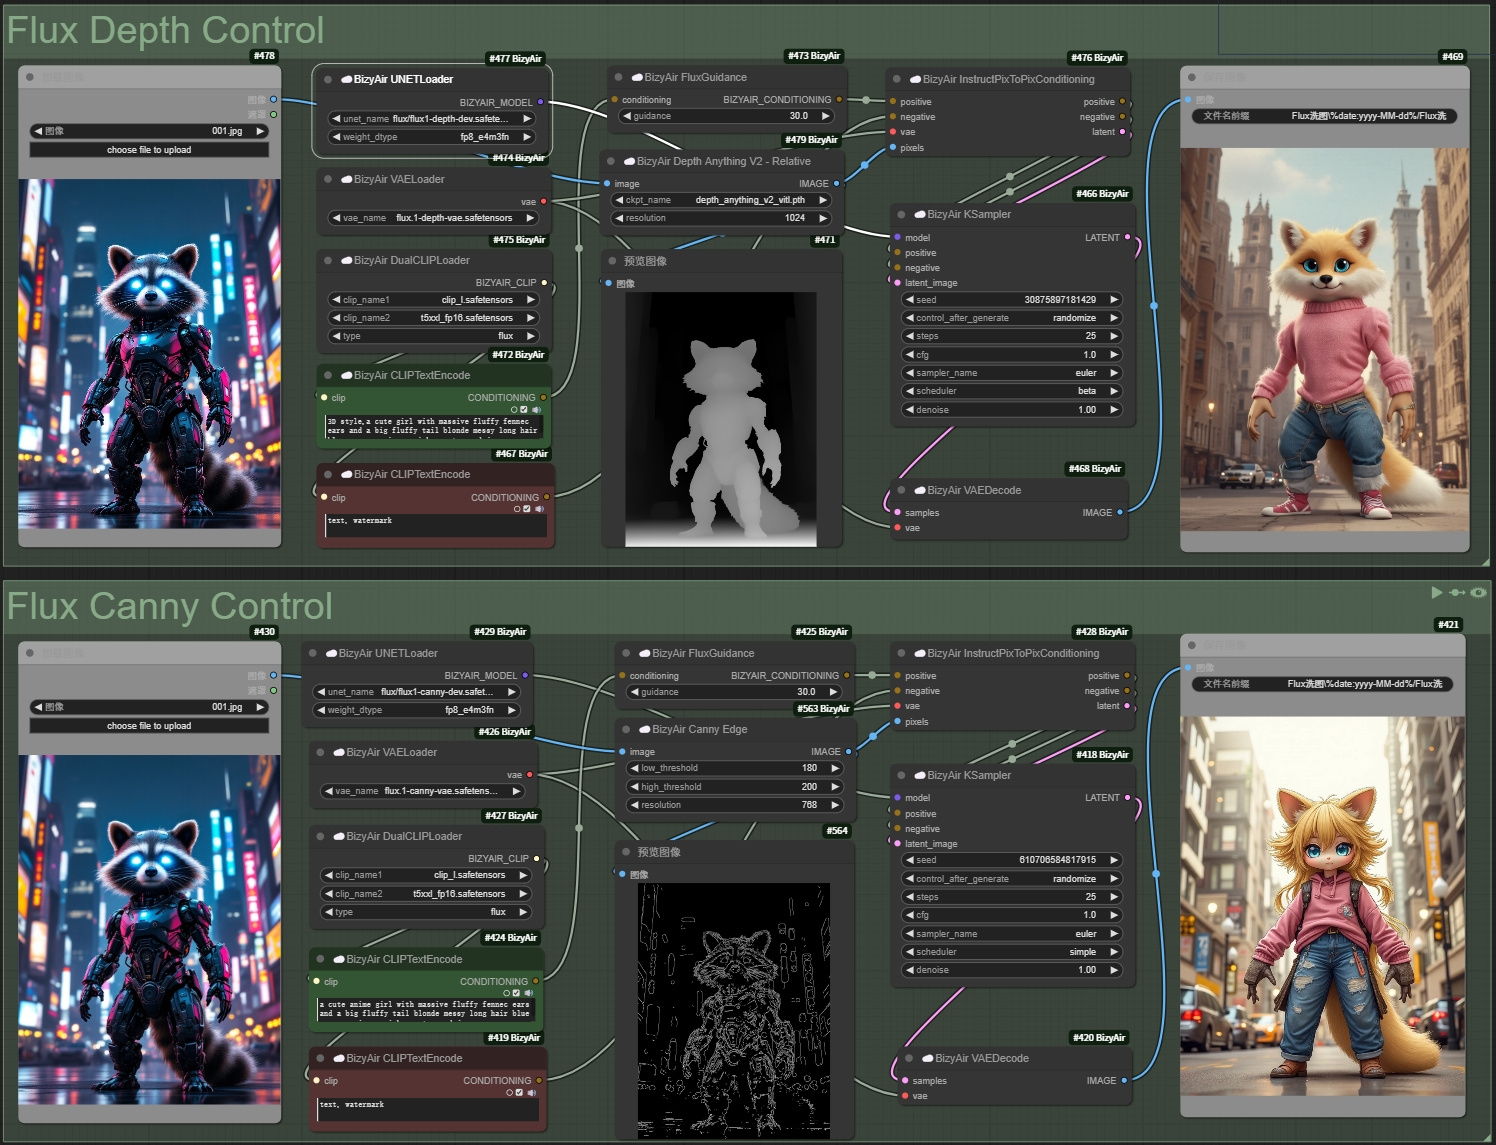Click the bypass arrow icon on Canny group header
This screenshot has height=1145, width=1496.
[1456, 592]
